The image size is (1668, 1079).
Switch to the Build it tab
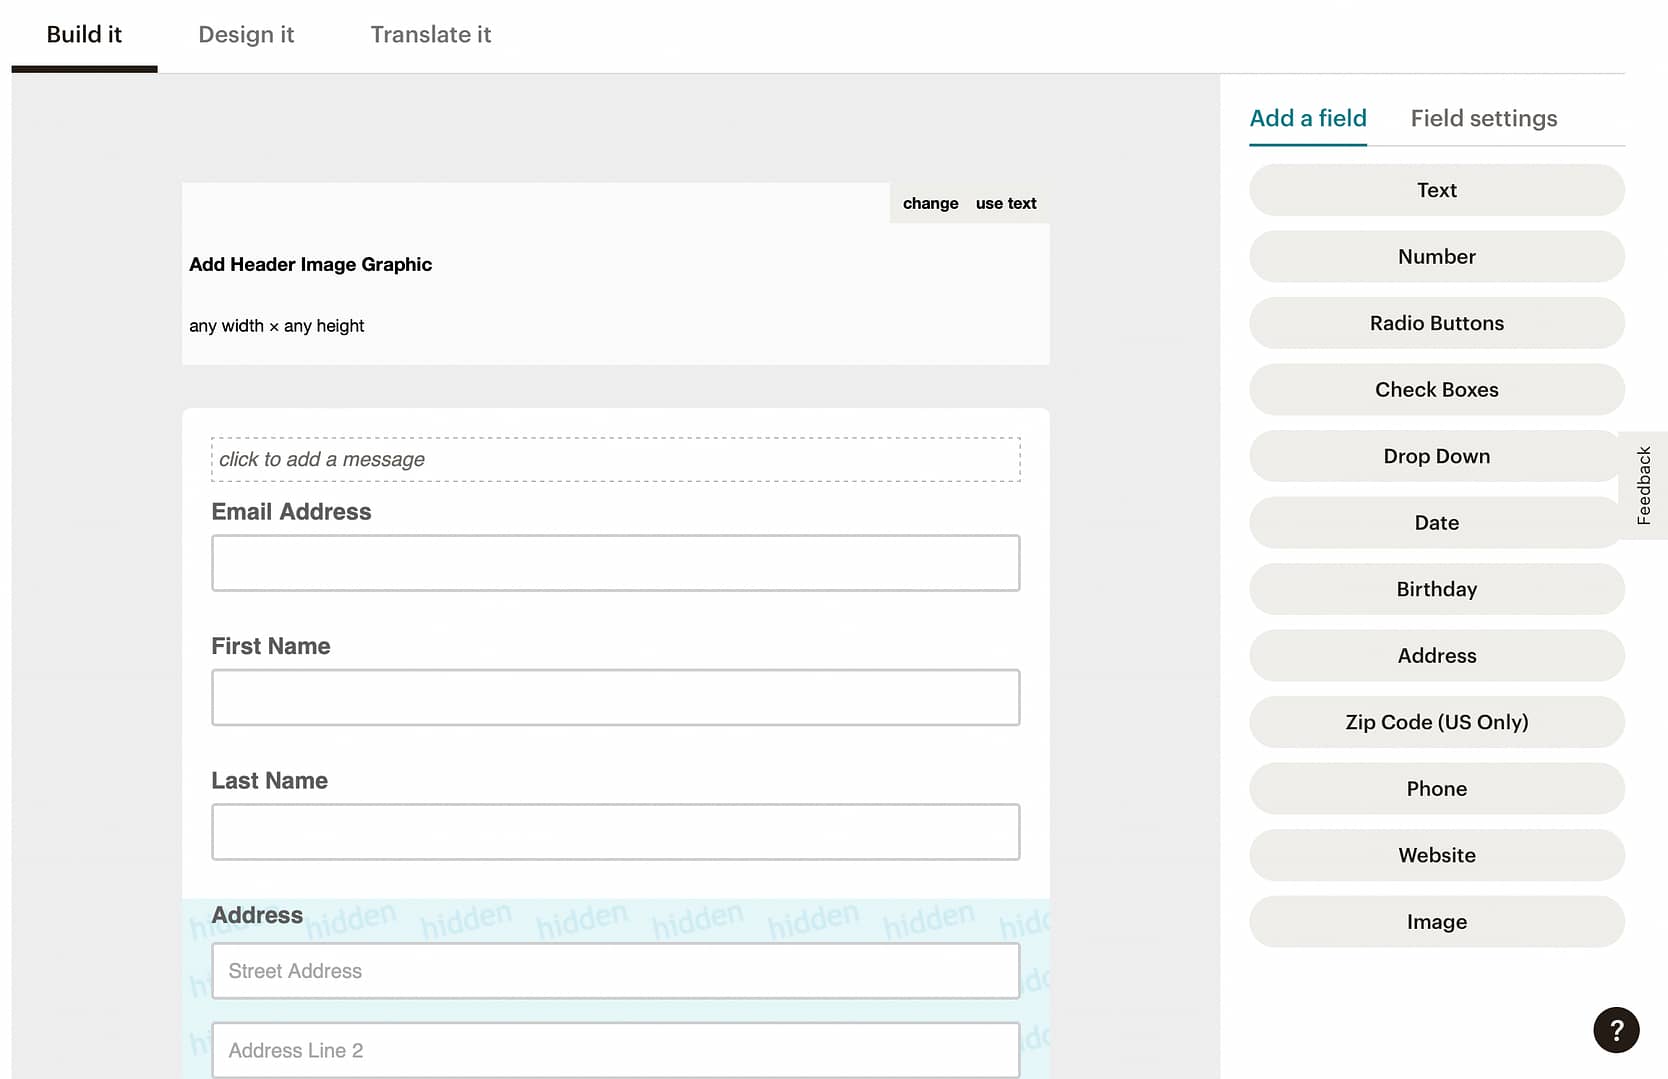pos(84,35)
